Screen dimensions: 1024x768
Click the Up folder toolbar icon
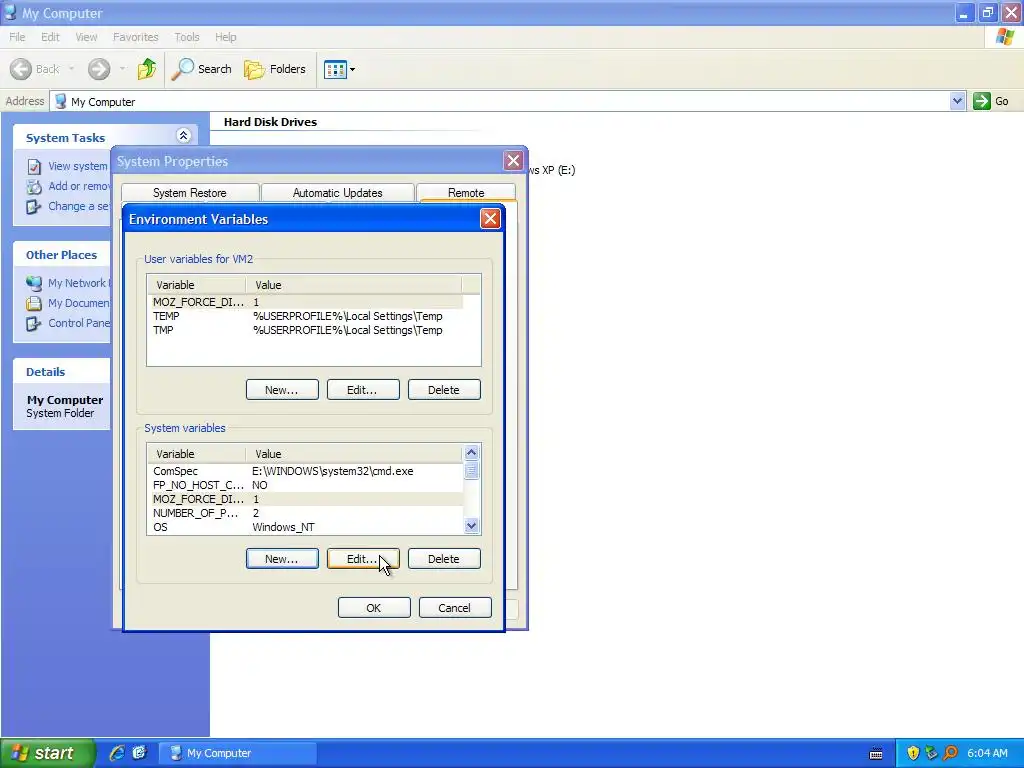[146, 69]
